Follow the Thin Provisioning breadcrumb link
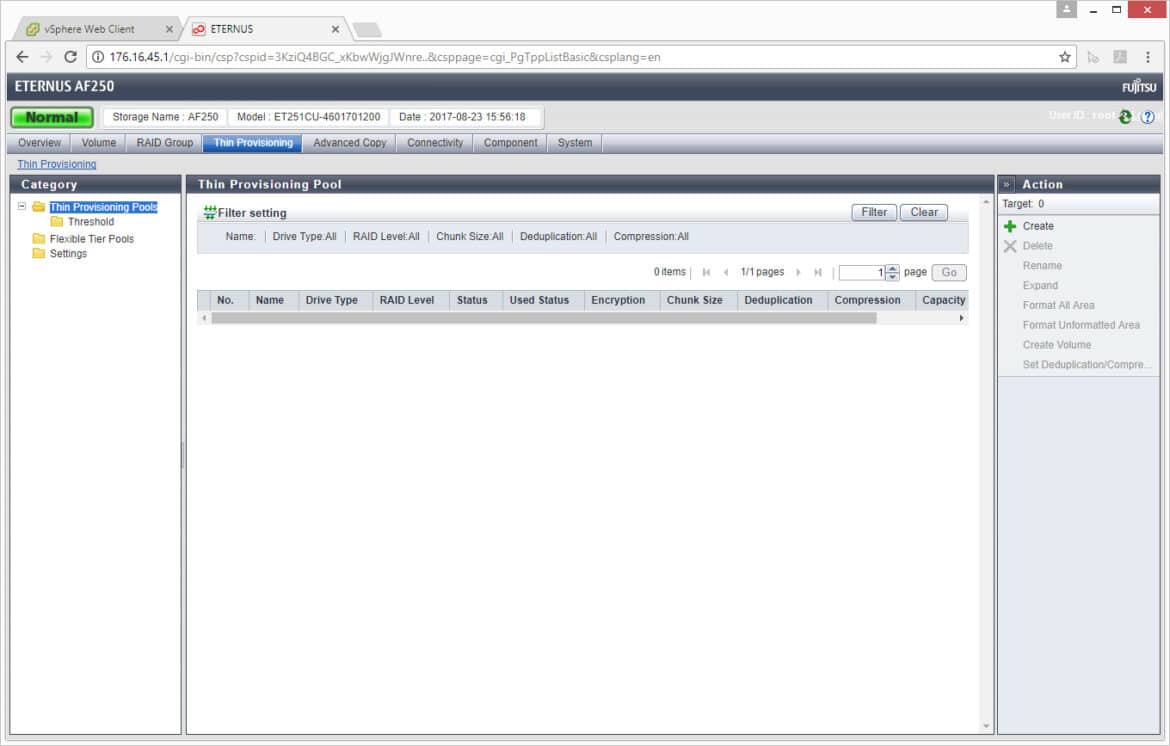Image resolution: width=1170 pixels, height=746 pixels. coord(57,164)
